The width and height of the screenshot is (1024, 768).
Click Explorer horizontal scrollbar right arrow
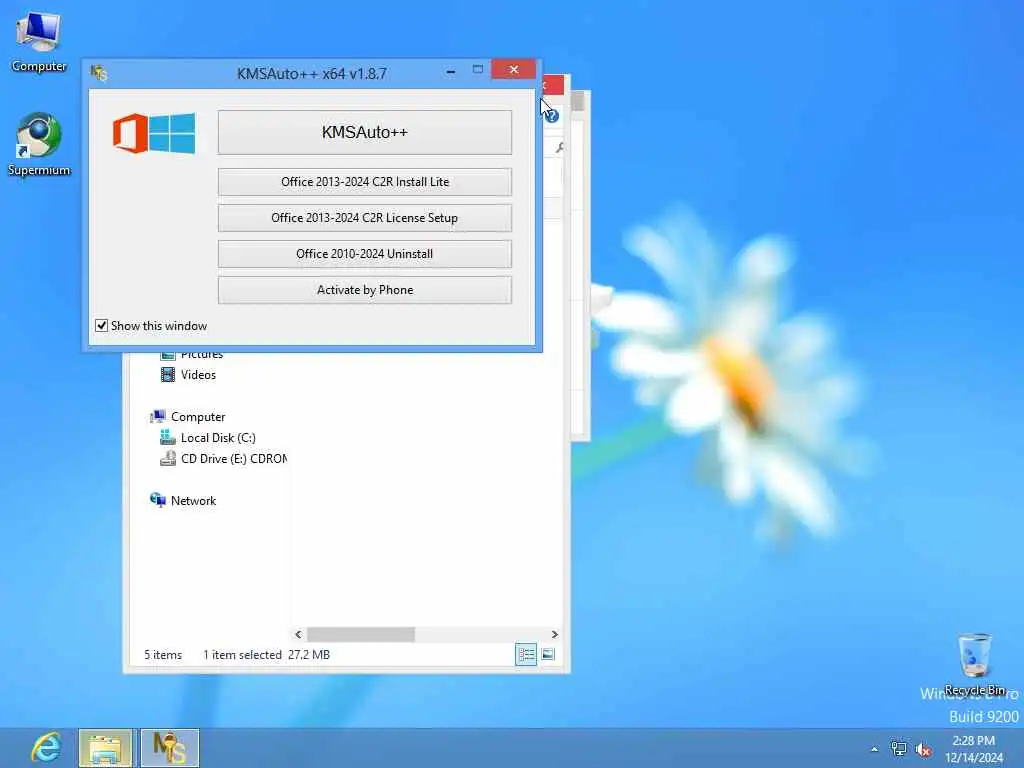(554, 634)
